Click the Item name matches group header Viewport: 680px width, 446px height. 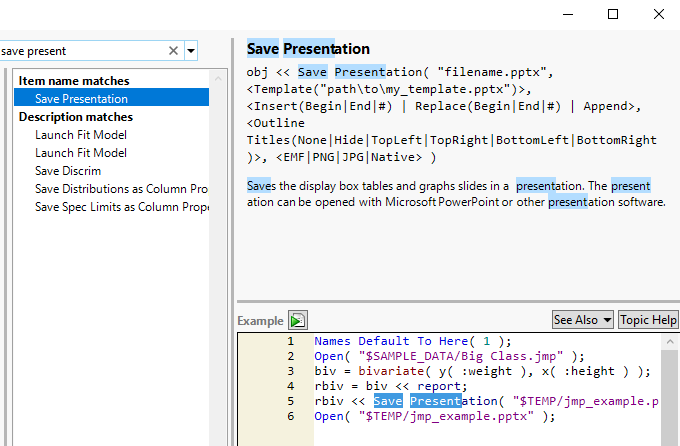[74, 81]
